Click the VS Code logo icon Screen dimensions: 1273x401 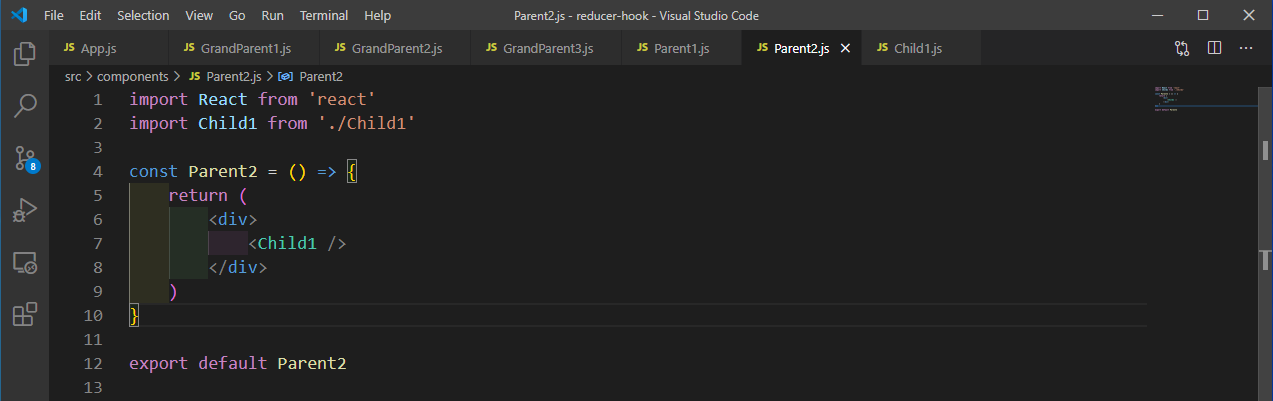click(x=19, y=16)
